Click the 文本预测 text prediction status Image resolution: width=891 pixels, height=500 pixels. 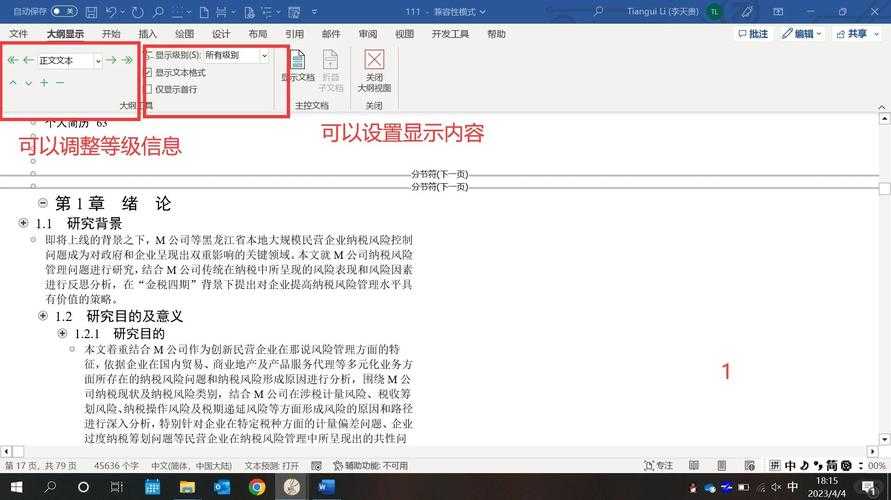coord(272,466)
